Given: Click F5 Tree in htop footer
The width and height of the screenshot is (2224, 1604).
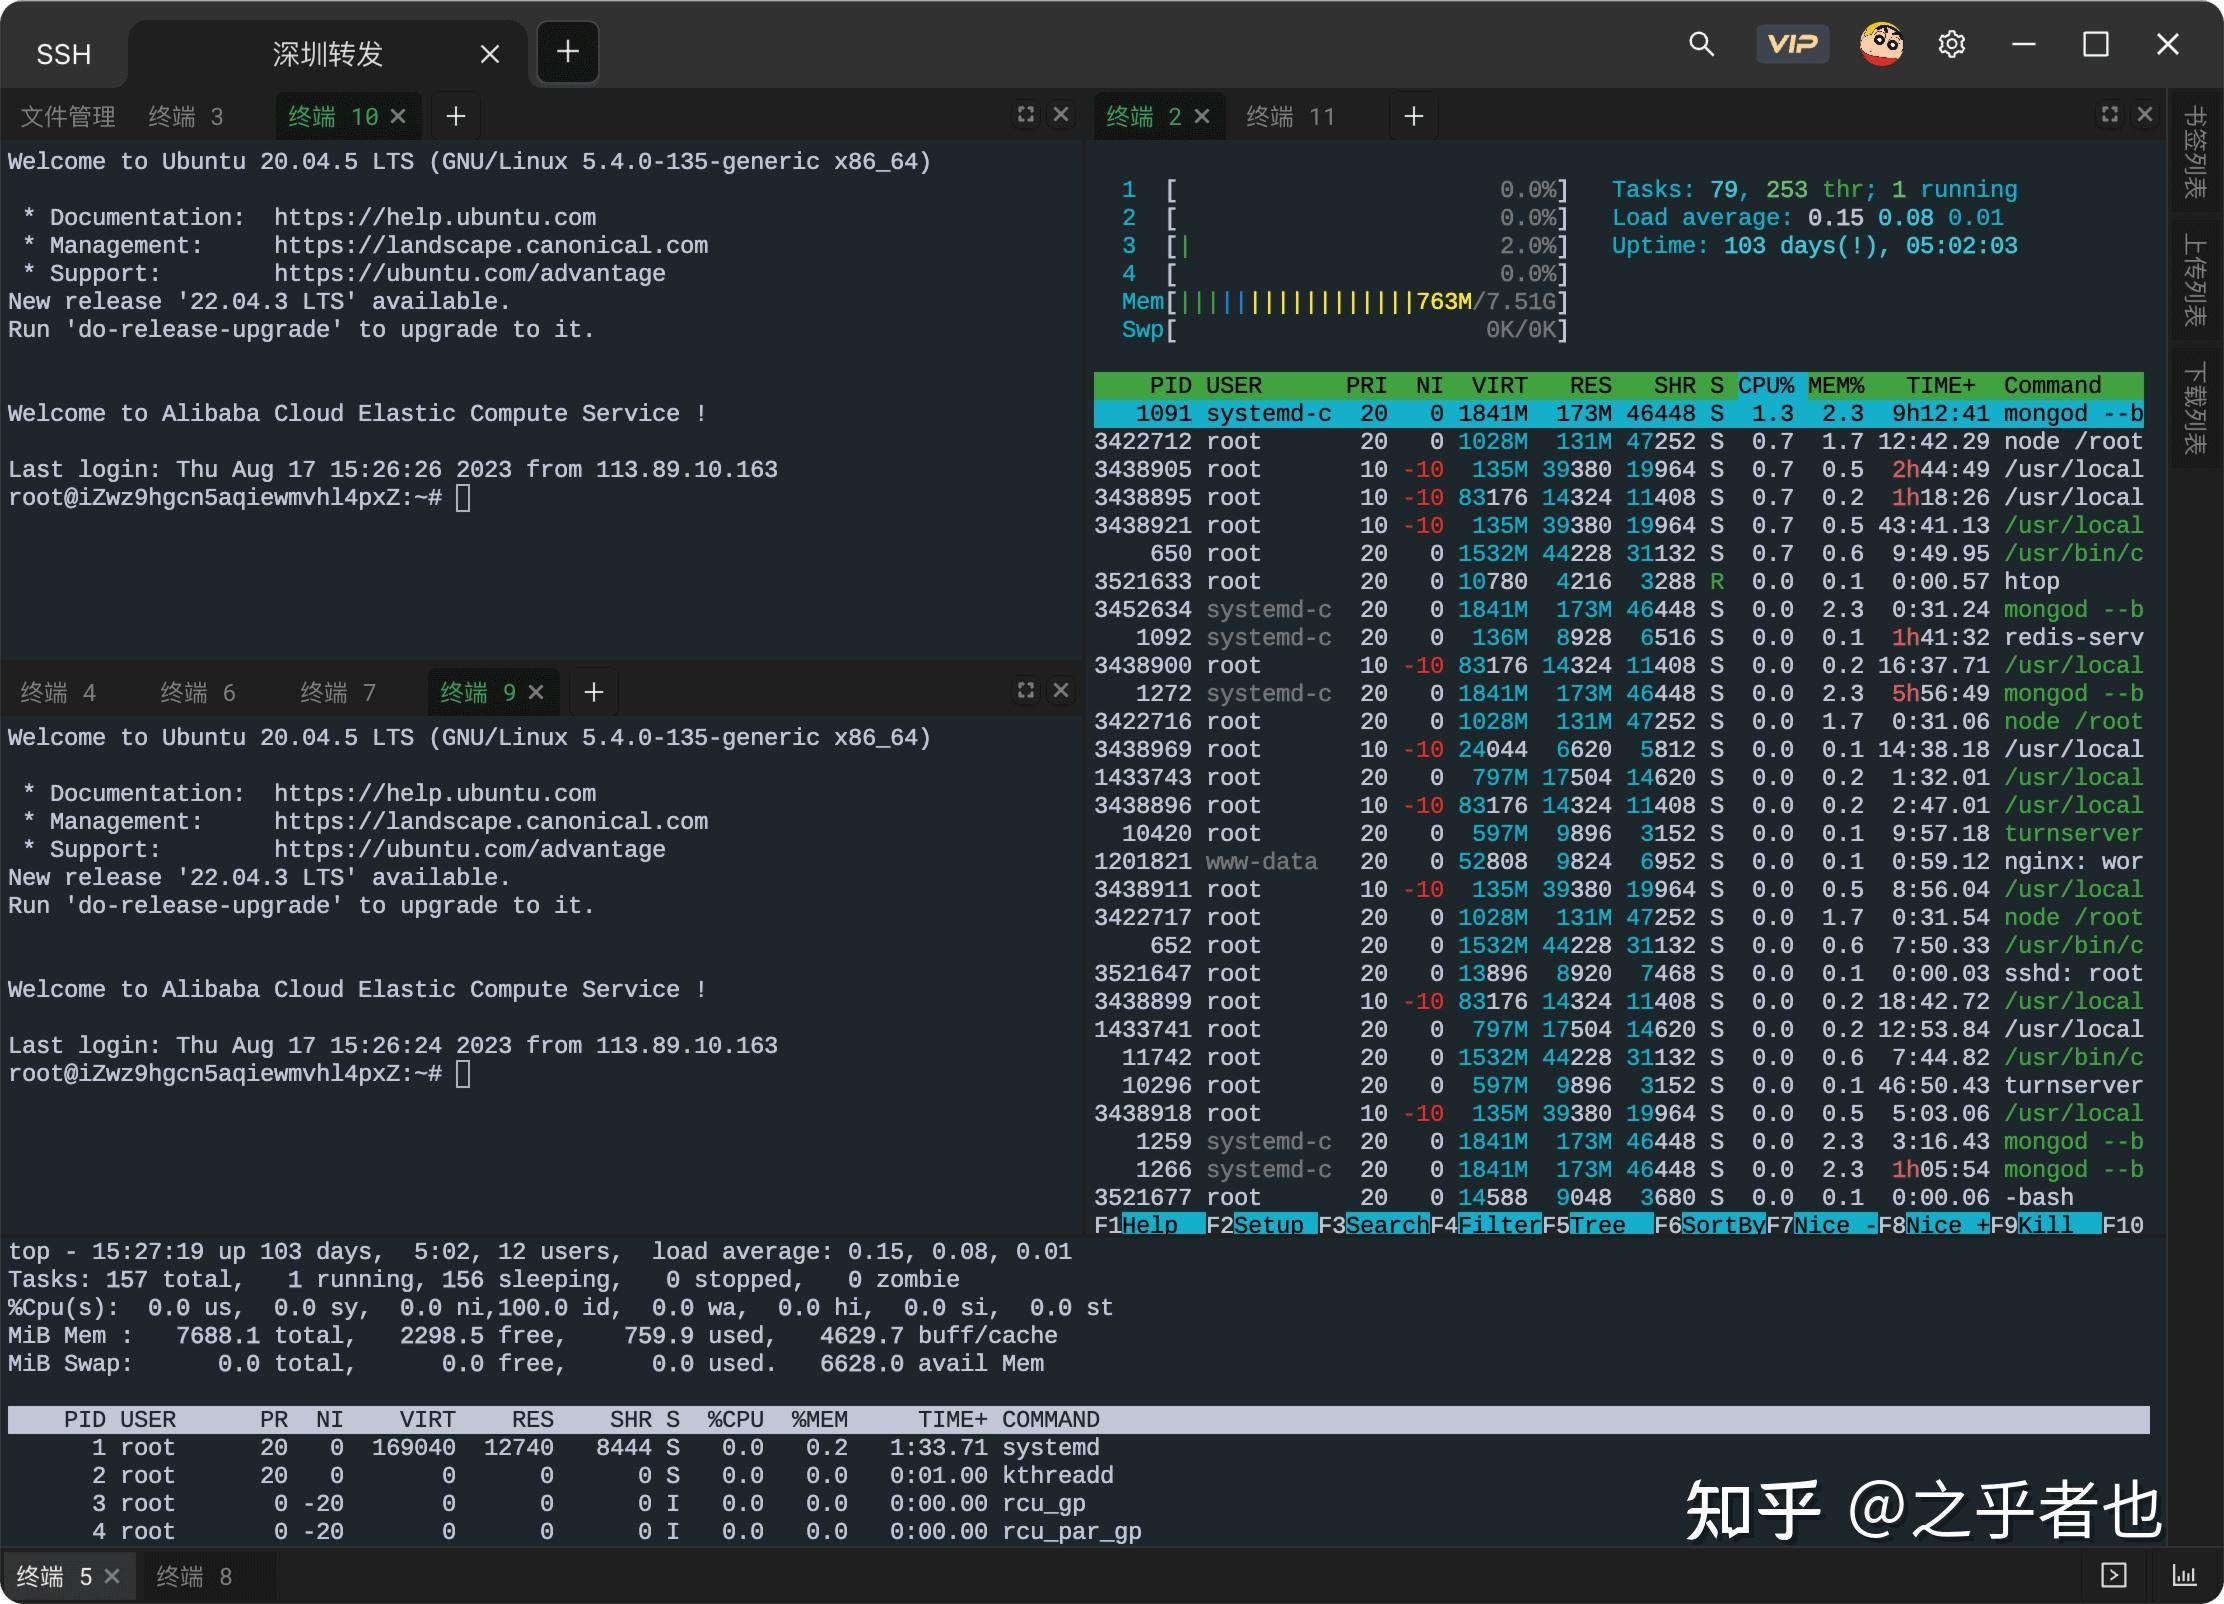Looking at the screenshot, I should [1598, 1225].
